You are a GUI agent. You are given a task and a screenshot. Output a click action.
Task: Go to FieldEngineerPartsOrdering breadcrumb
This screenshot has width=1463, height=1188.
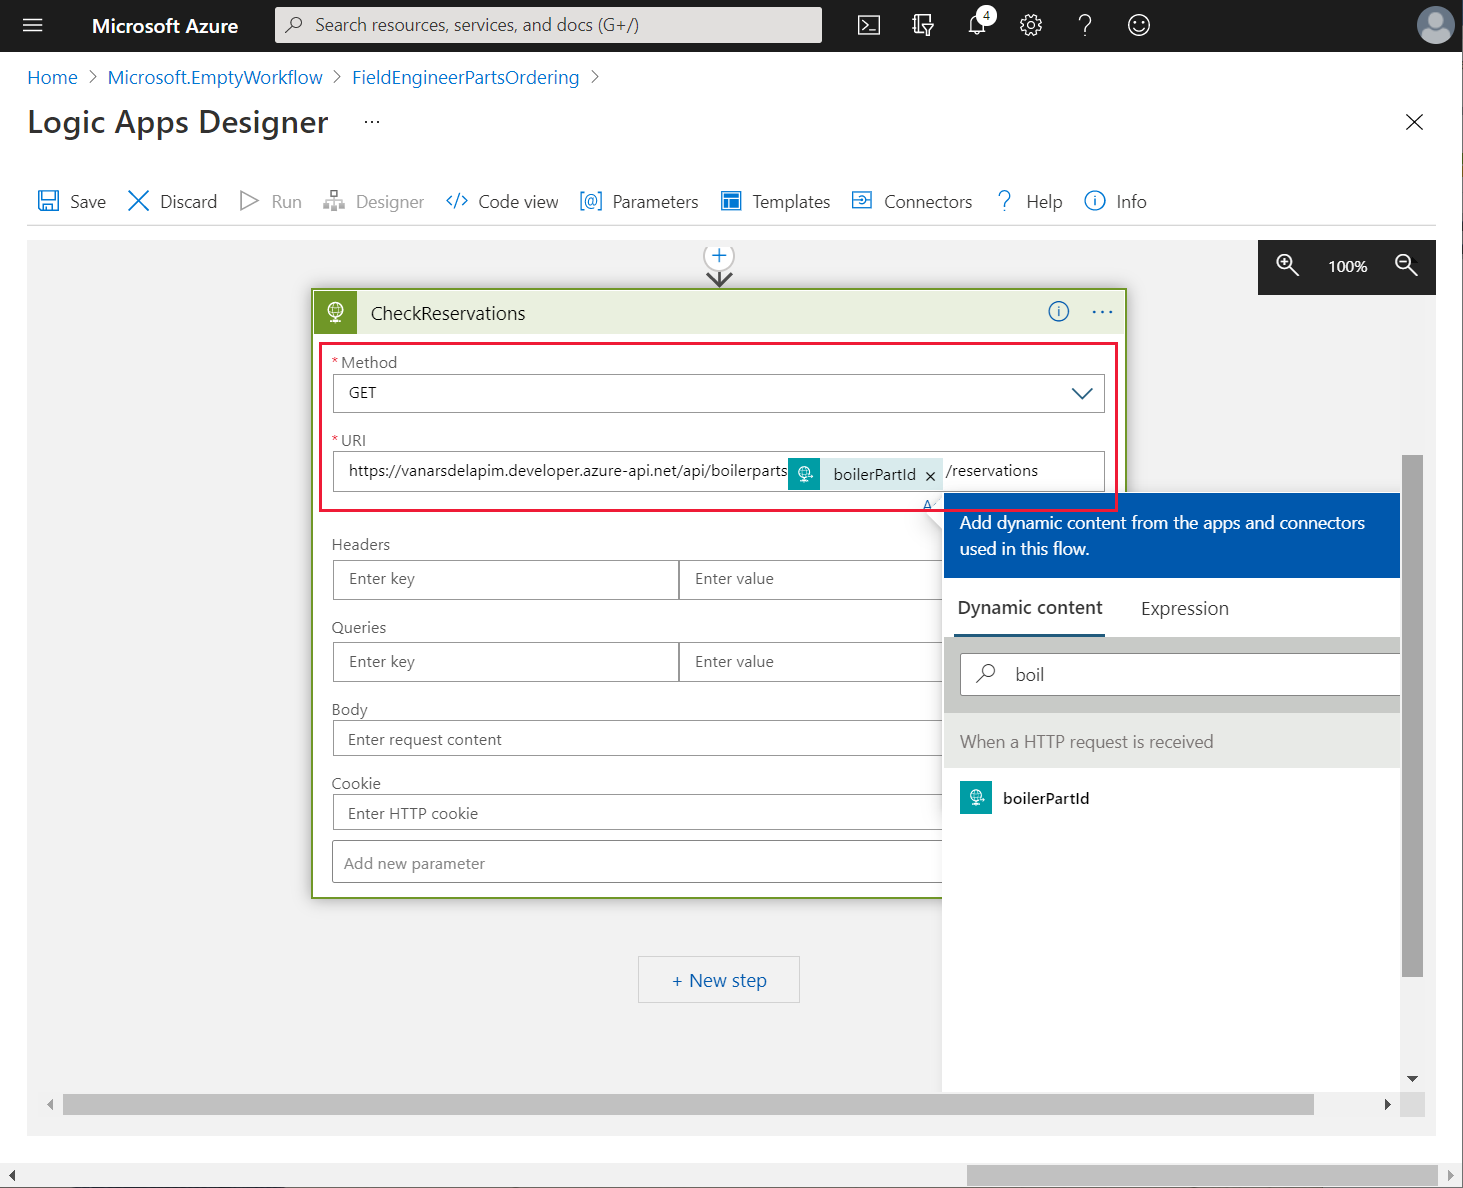pyautogui.click(x=465, y=78)
